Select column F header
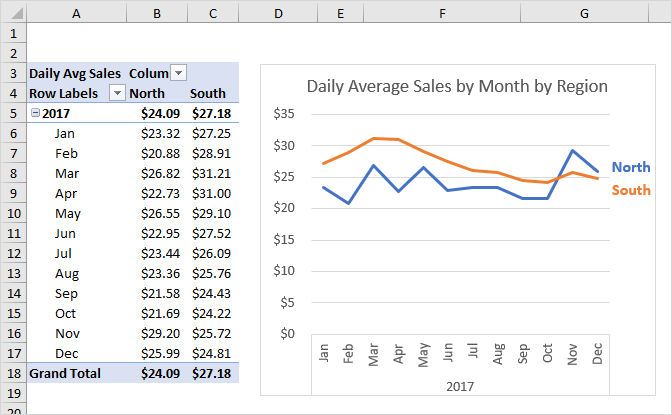The height and width of the screenshot is (415, 672). coord(442,13)
